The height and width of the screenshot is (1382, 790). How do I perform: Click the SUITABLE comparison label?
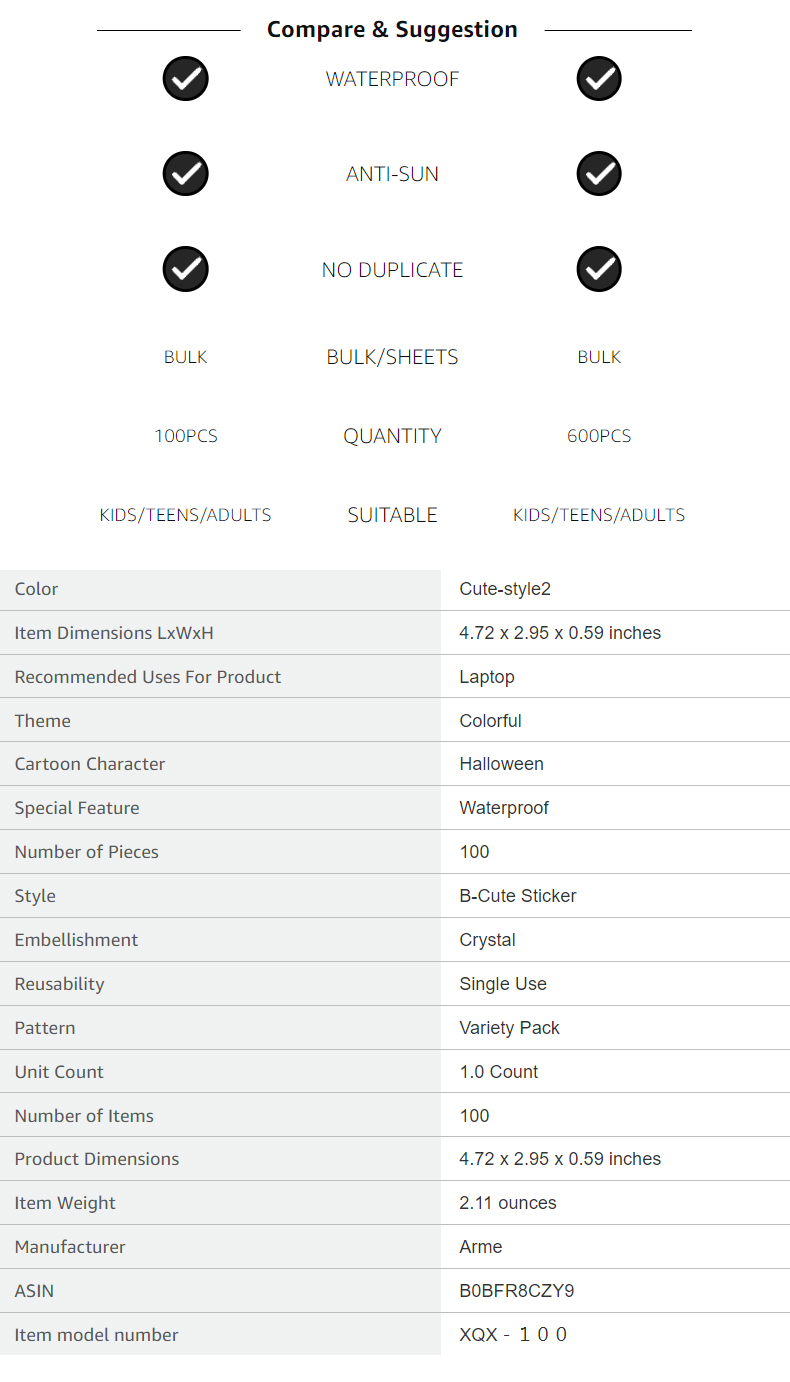[392, 515]
